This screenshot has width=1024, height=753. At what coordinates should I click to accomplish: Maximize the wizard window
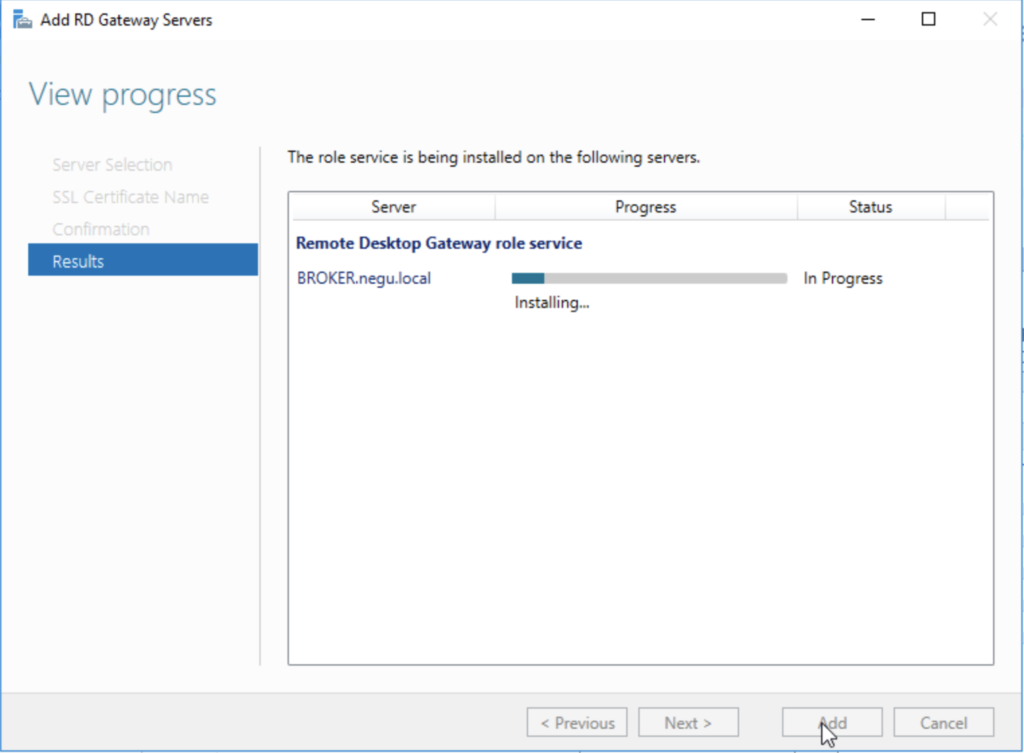[x=928, y=19]
